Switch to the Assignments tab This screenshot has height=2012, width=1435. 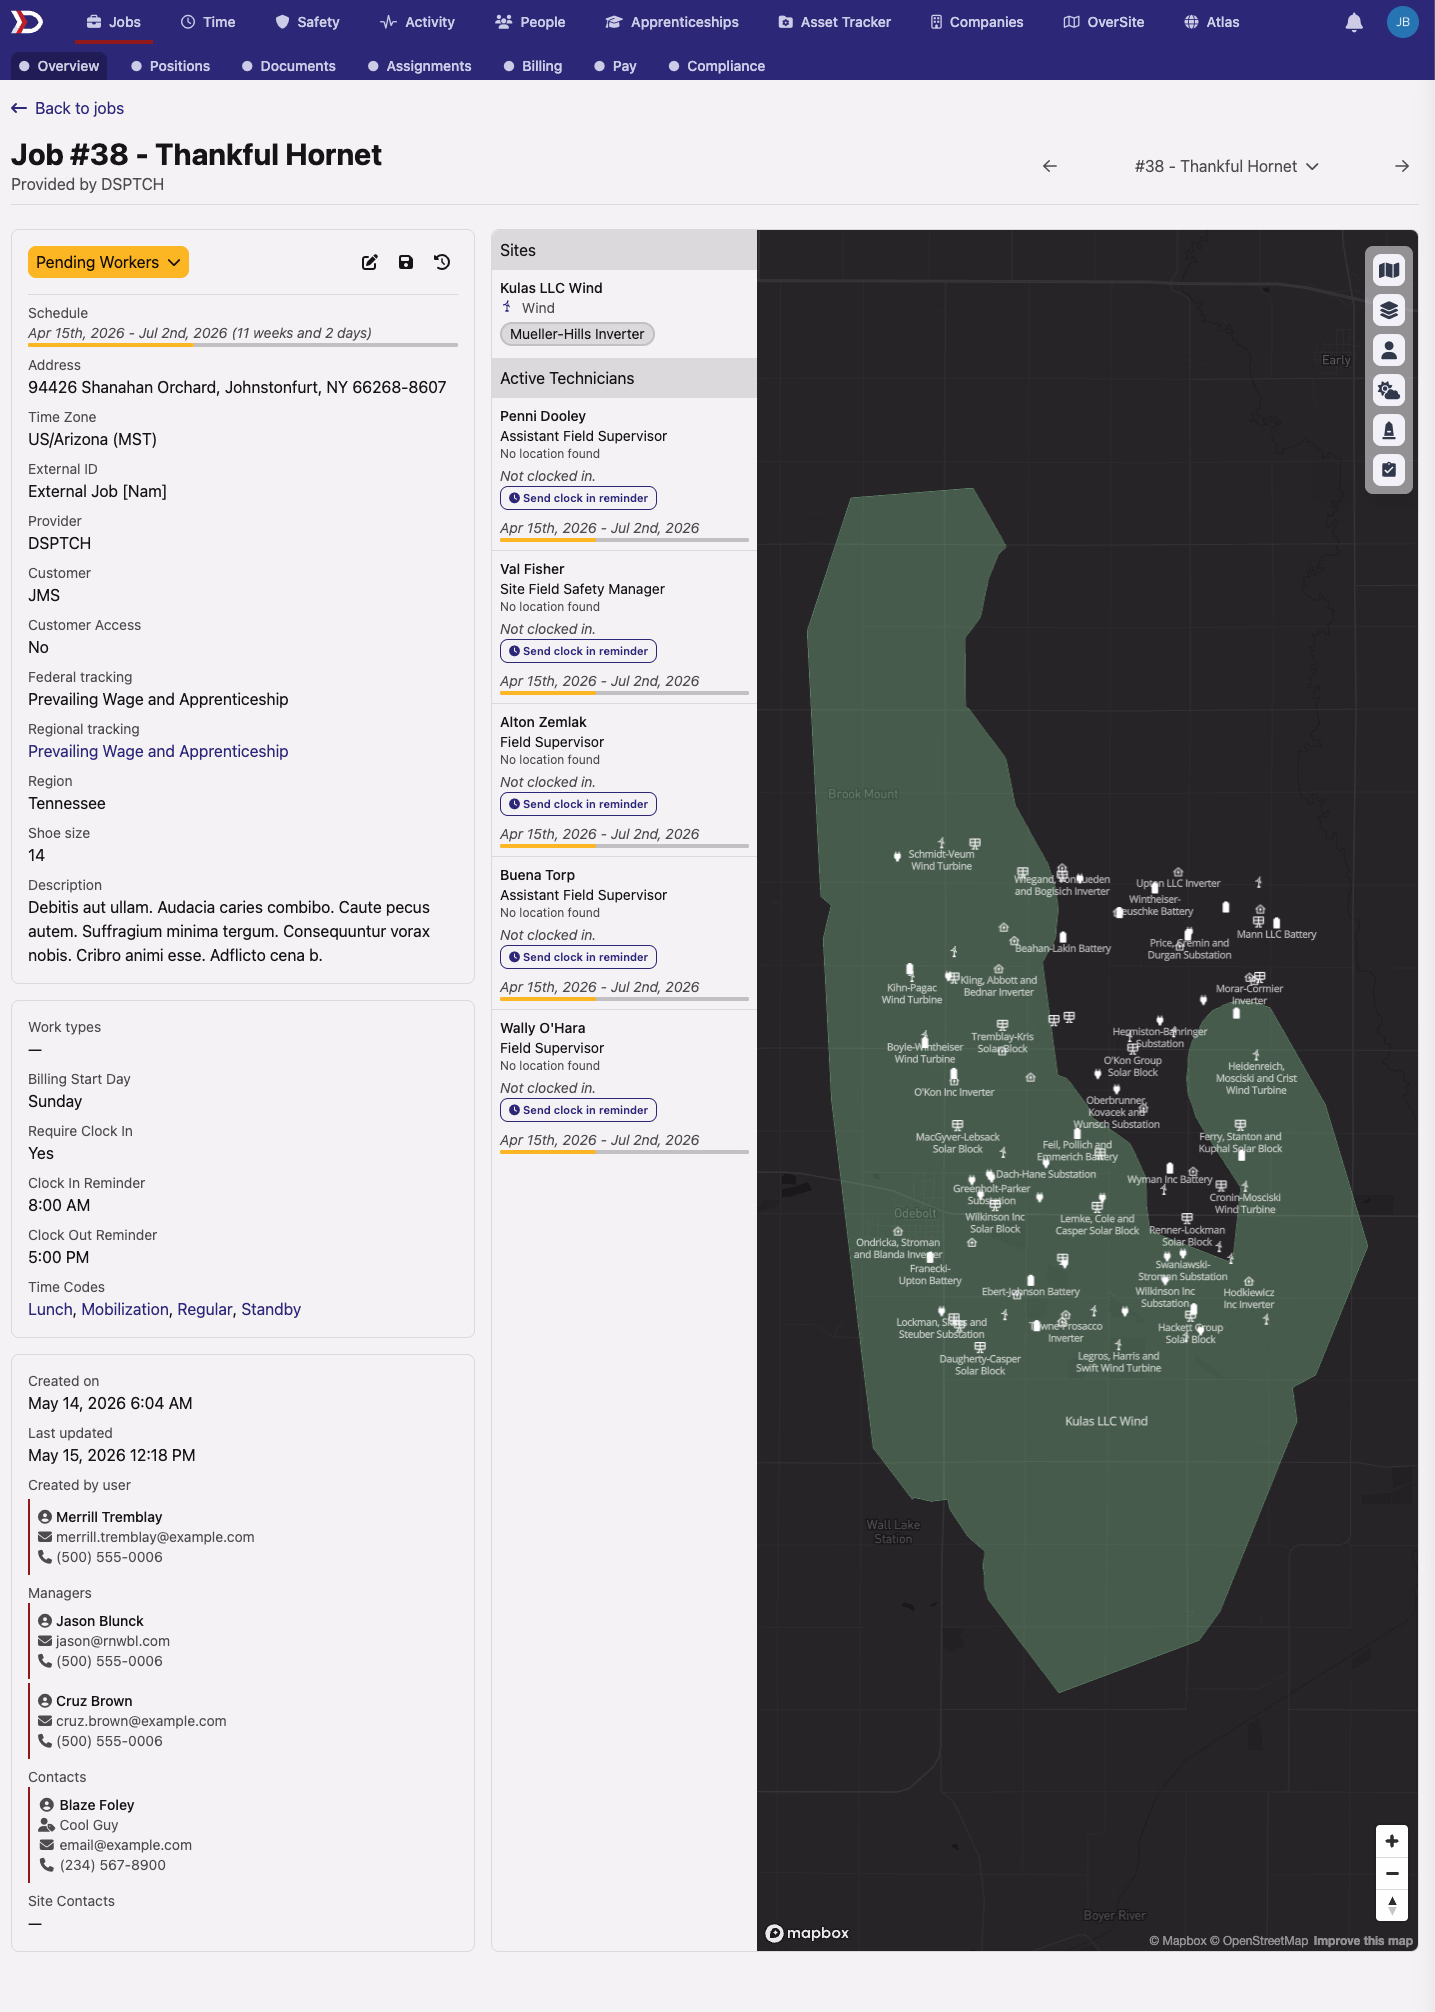[420, 66]
